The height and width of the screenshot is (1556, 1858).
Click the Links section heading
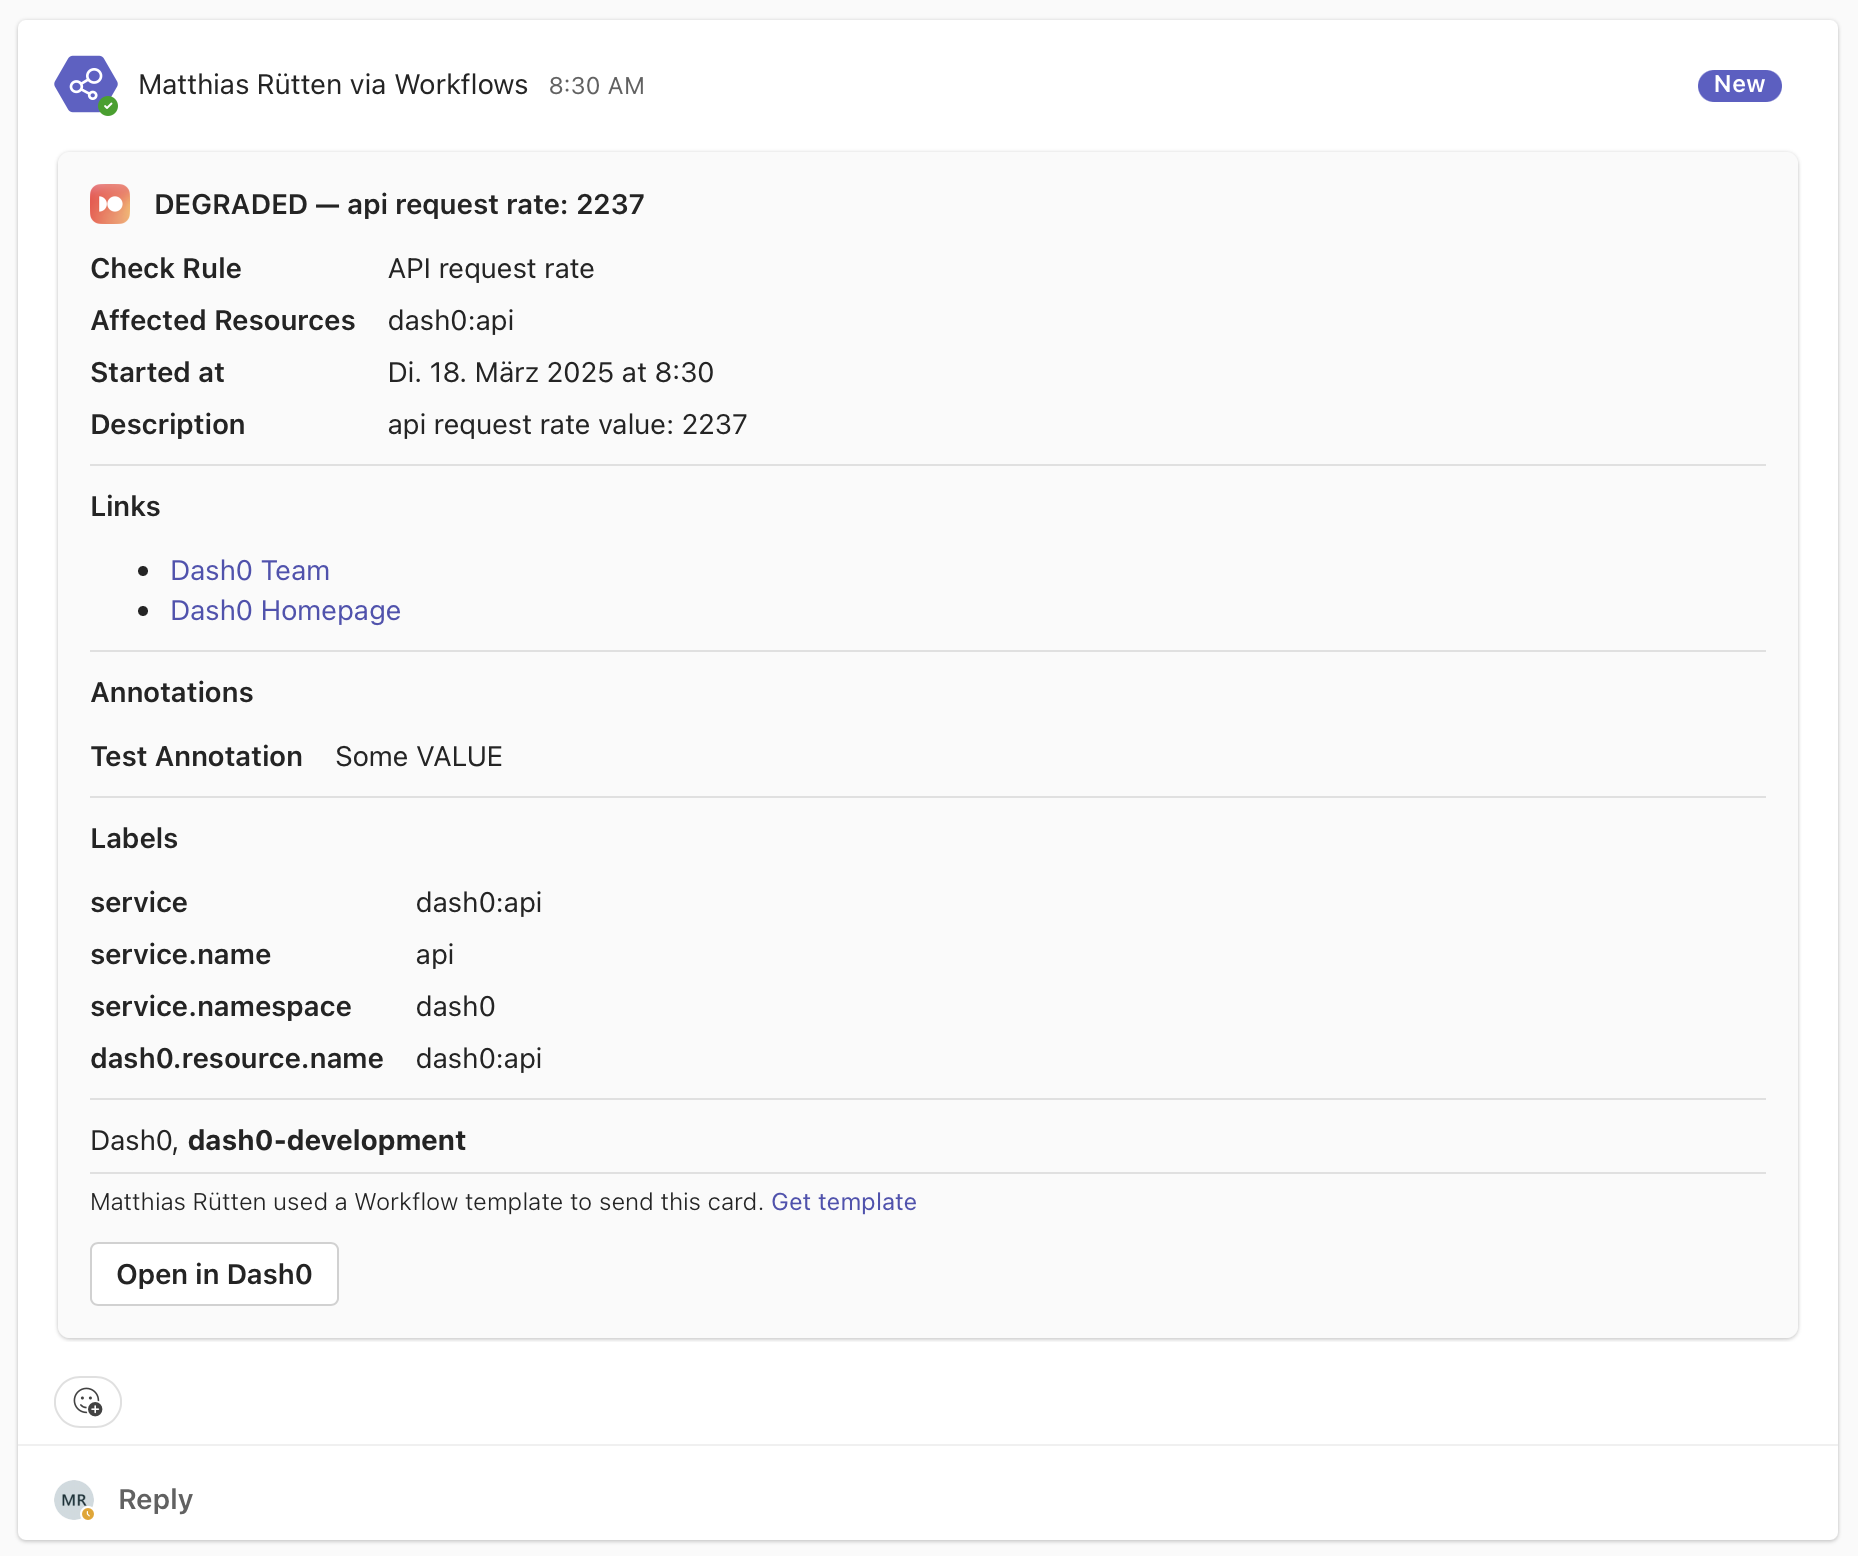click(x=125, y=506)
